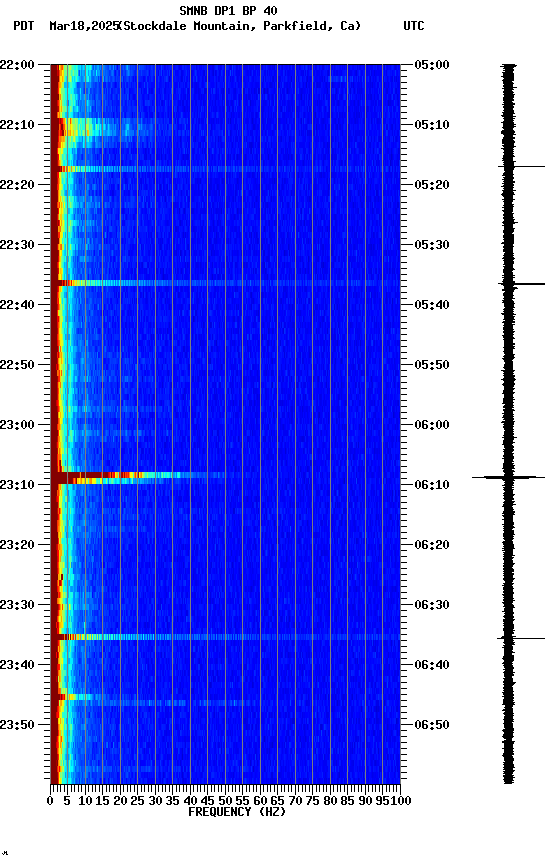This screenshot has width=552, height=864.
Task: Click the 'UTC' timezone label
Action: click(414, 26)
